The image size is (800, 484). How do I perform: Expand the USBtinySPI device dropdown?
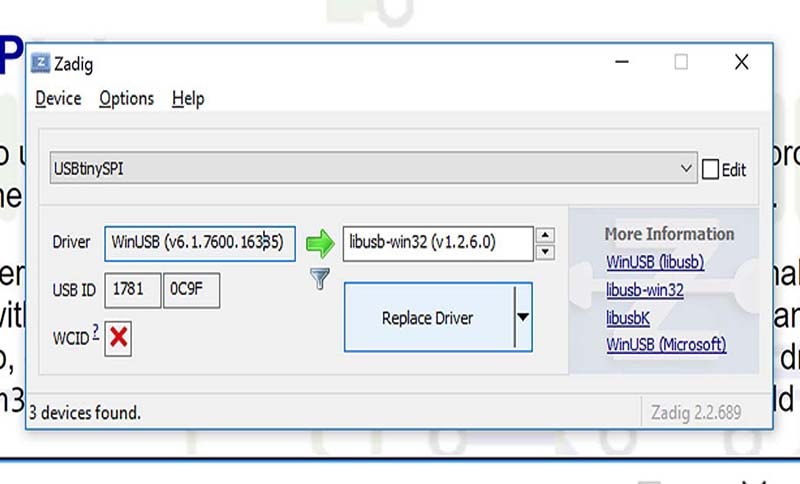(x=373, y=168)
